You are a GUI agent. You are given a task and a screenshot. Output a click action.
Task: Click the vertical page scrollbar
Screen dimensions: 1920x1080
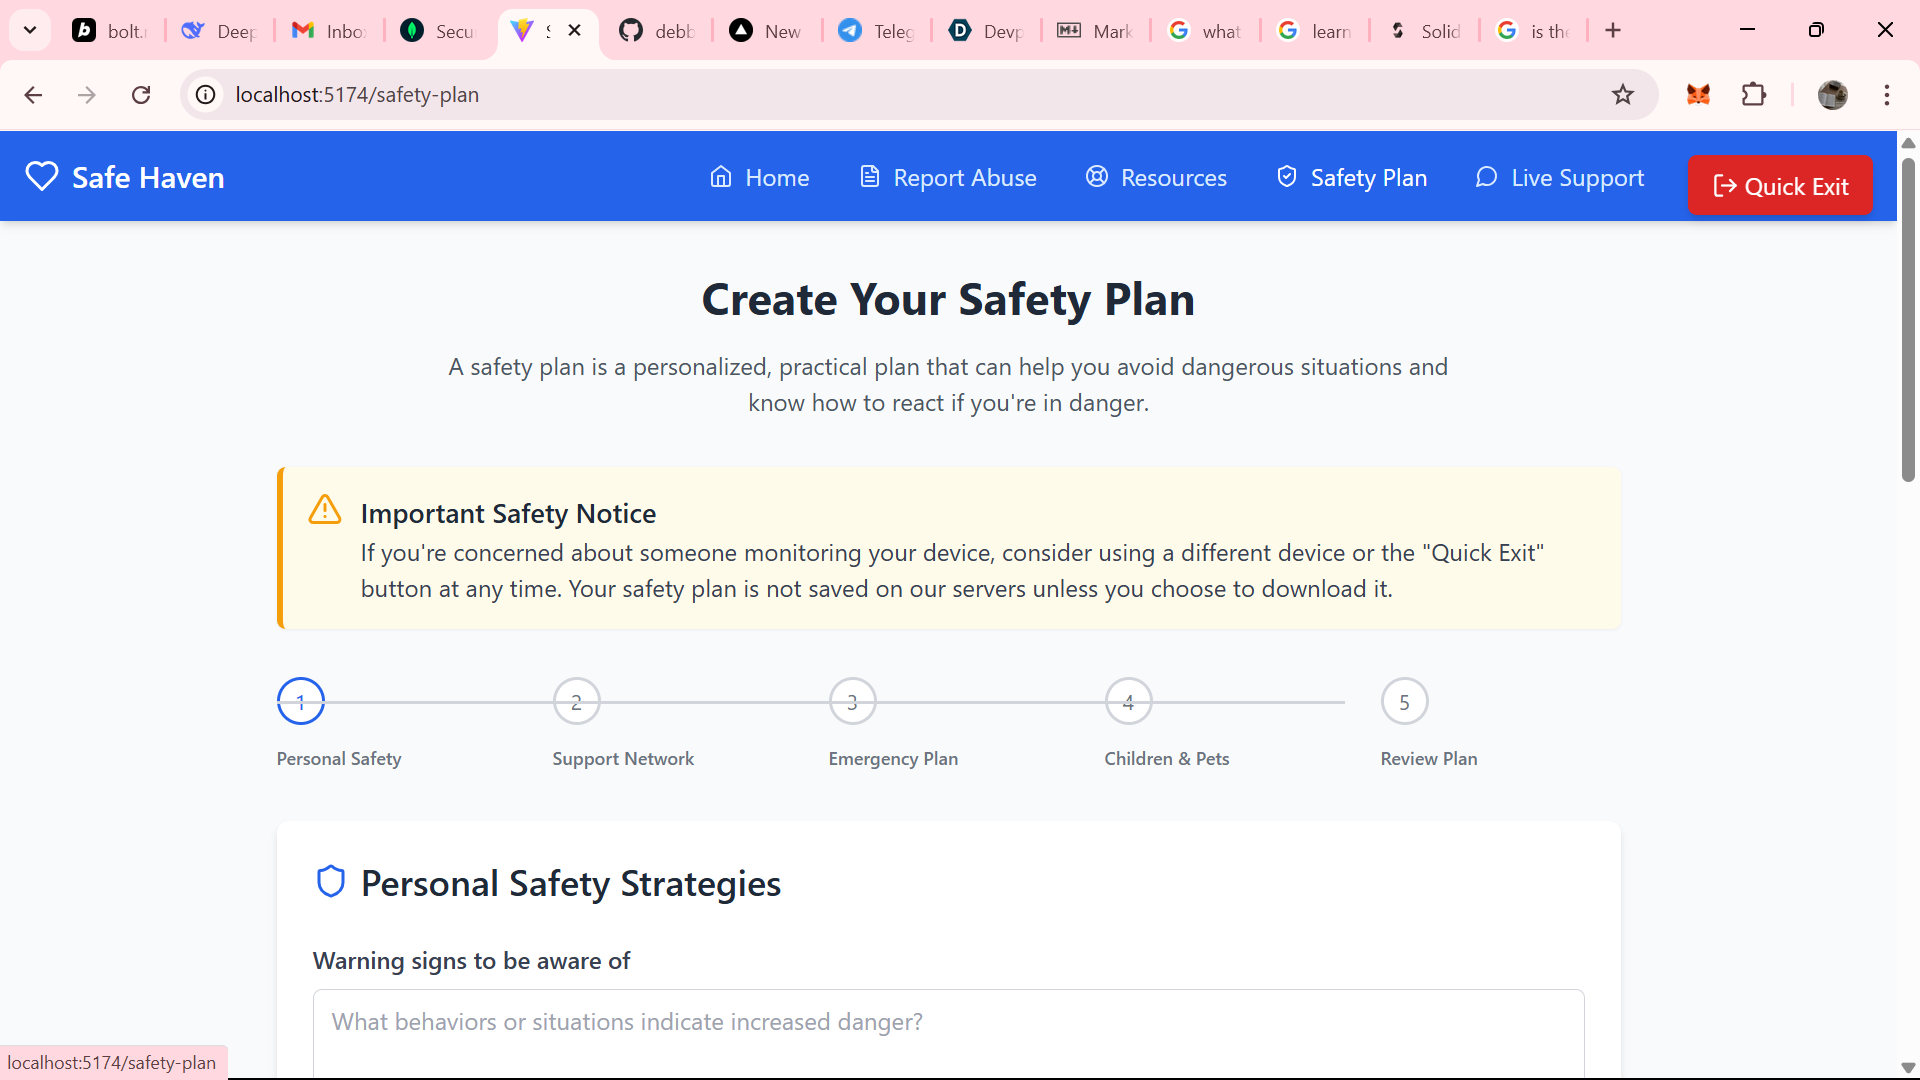click(1908, 320)
